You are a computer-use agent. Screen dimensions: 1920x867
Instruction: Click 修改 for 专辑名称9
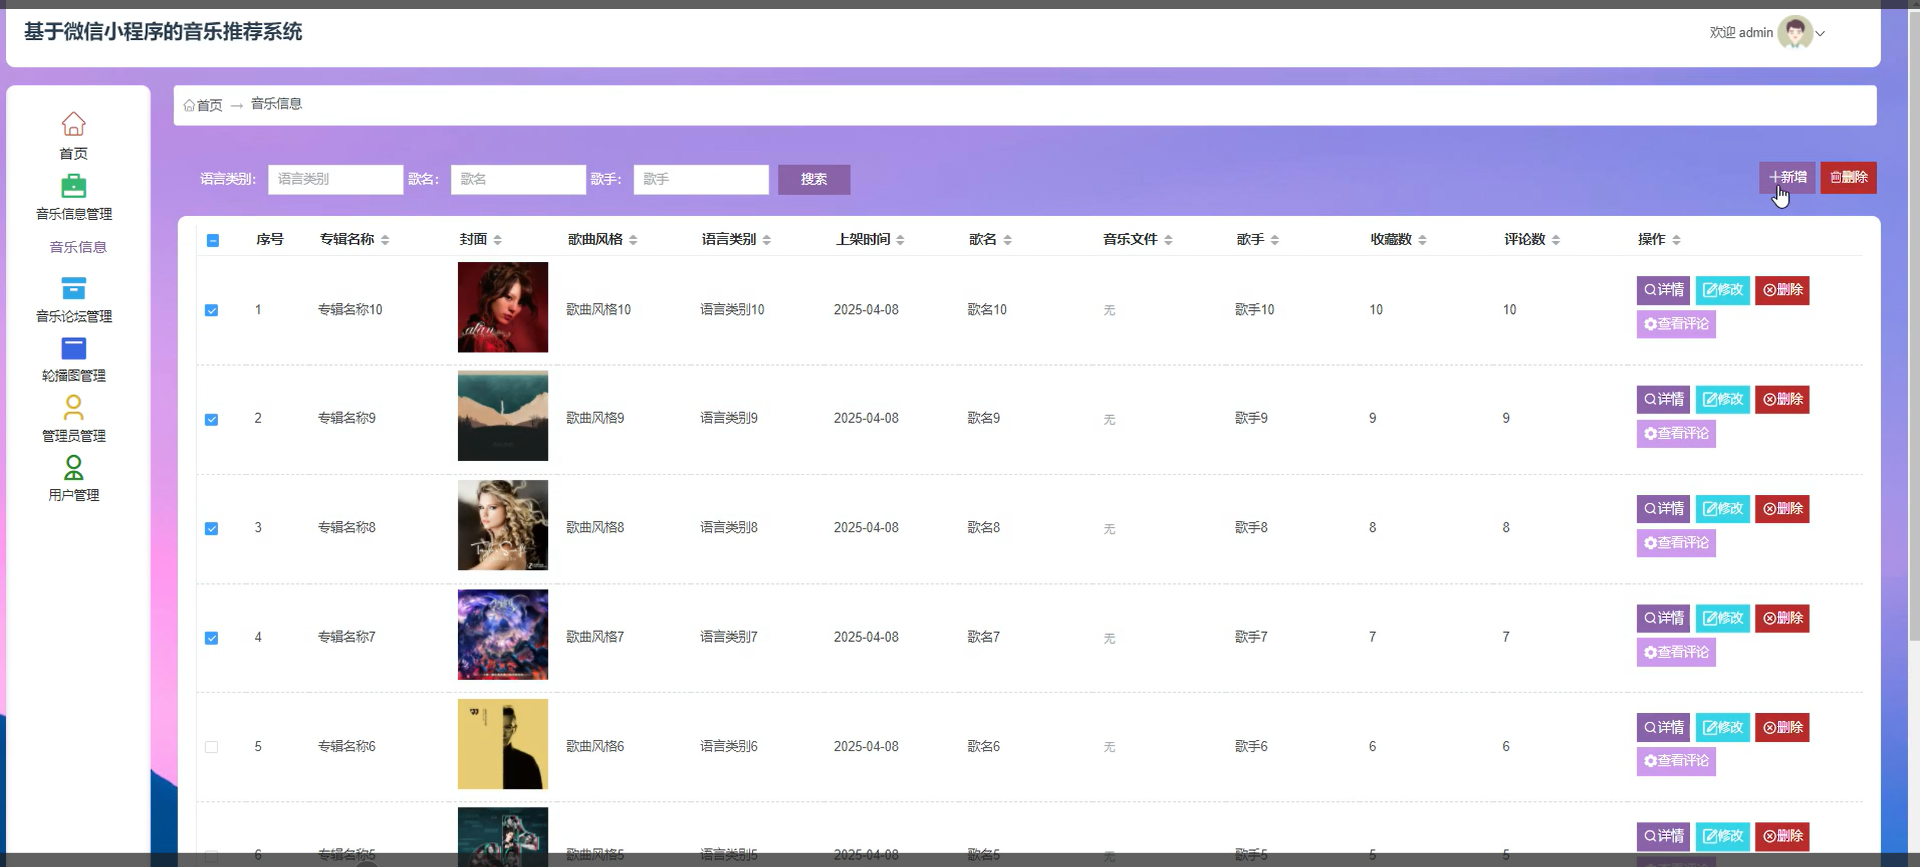point(1723,399)
